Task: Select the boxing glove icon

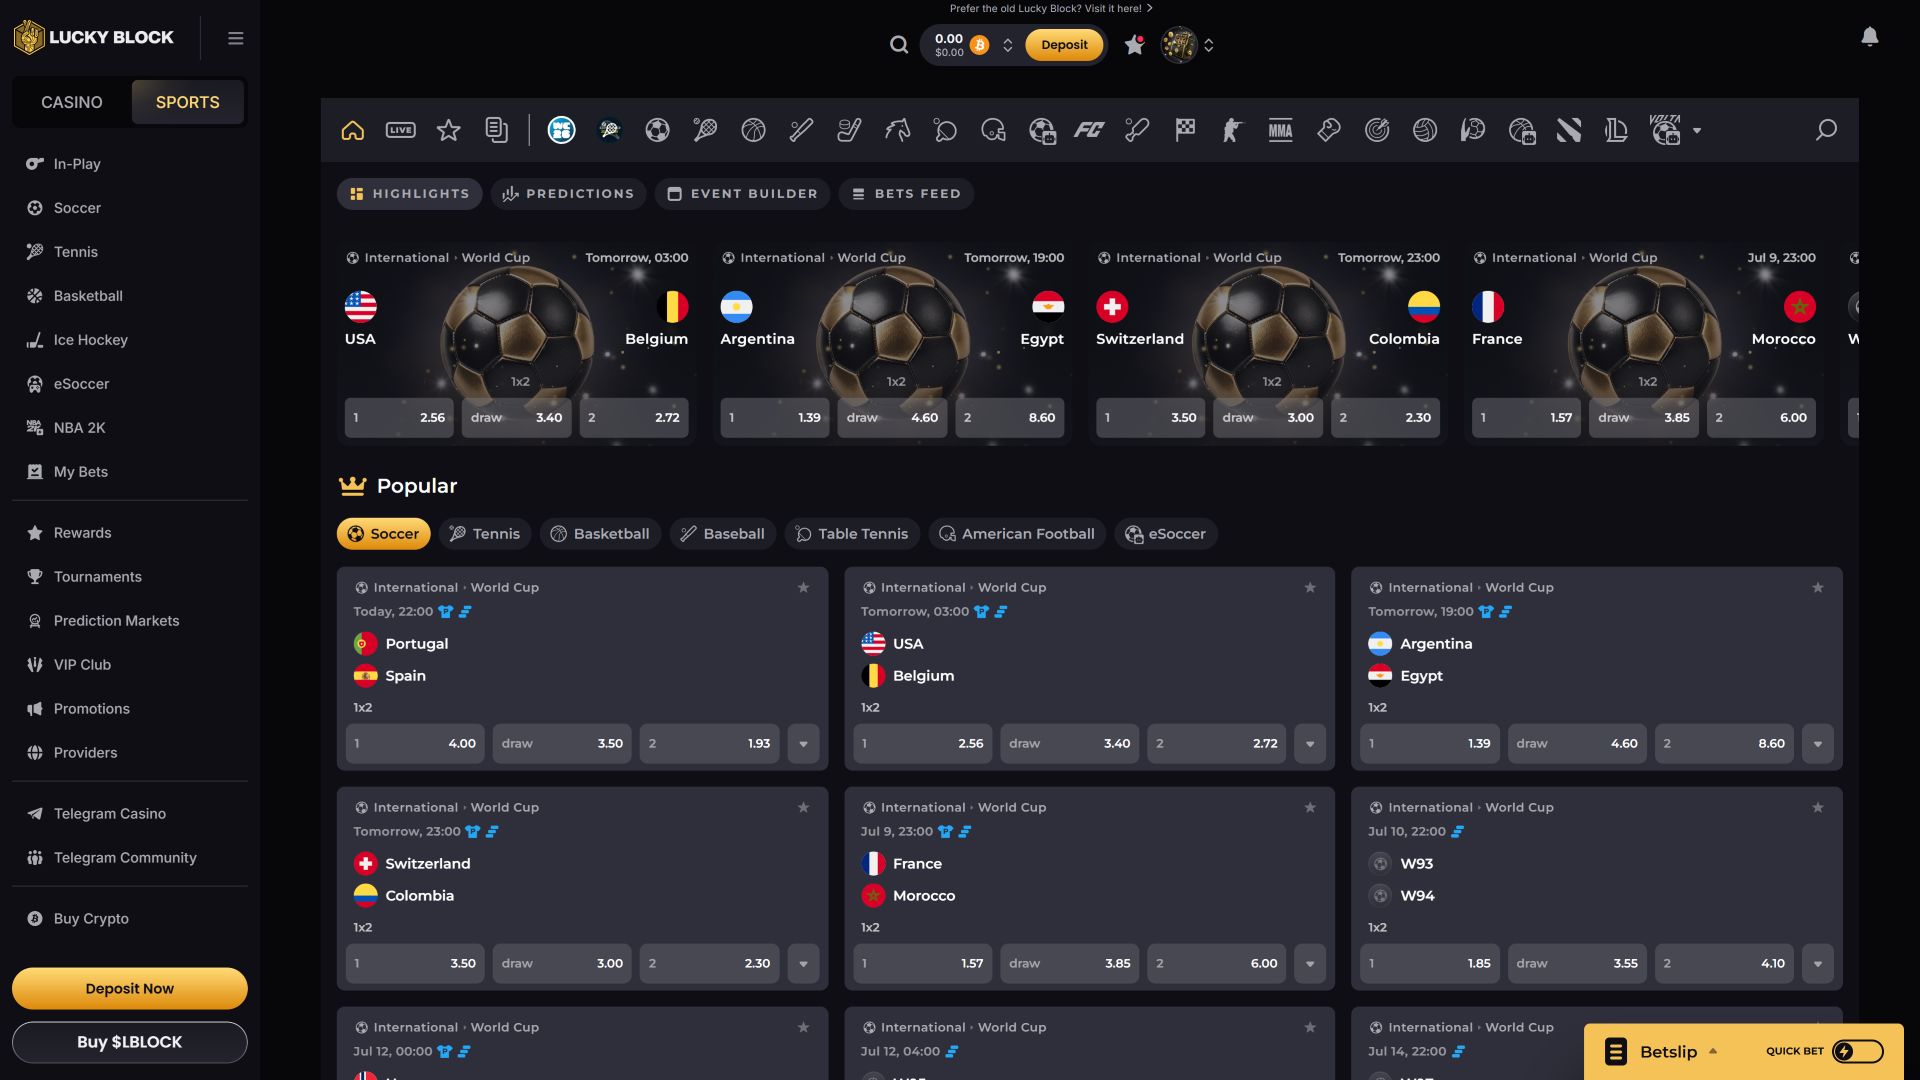Action: [x=1329, y=130]
